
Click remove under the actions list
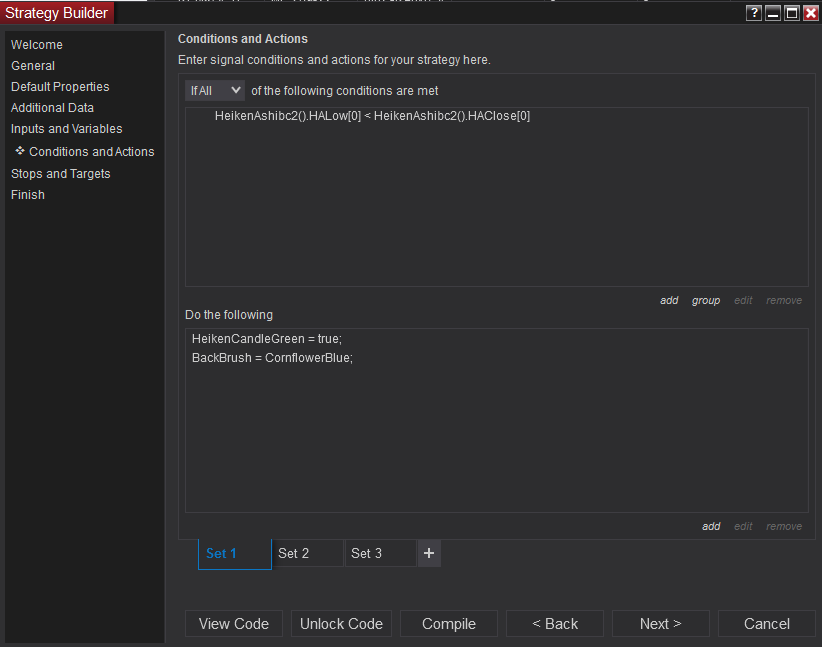784,526
